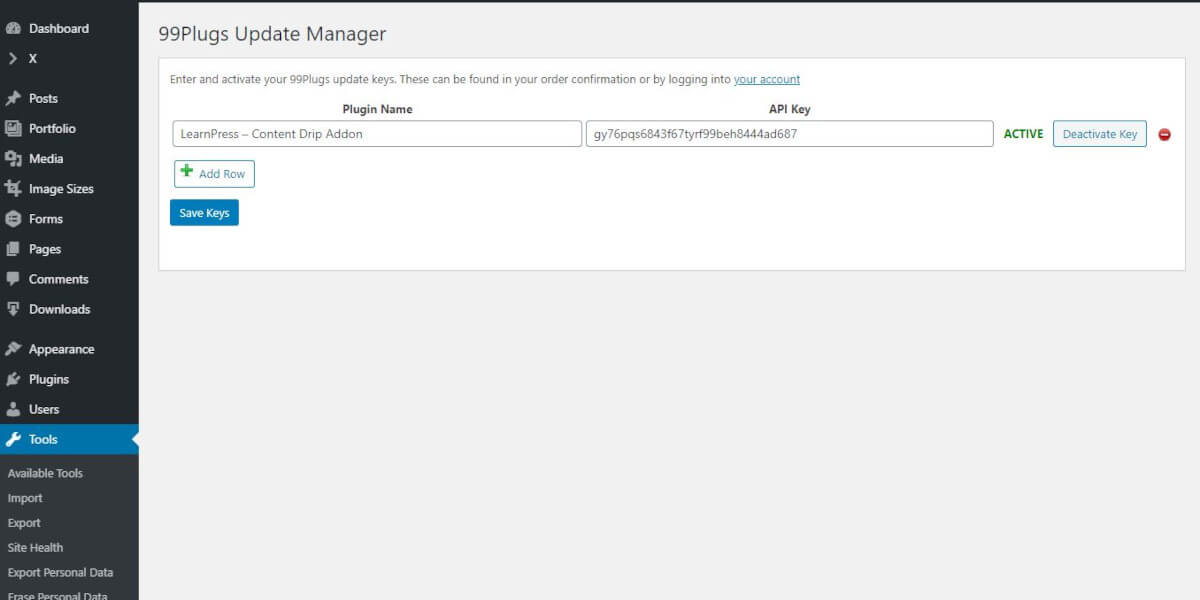Viewport: 1200px width, 600px height.
Task: Click the Appearance paintbrush icon
Action: coord(13,349)
